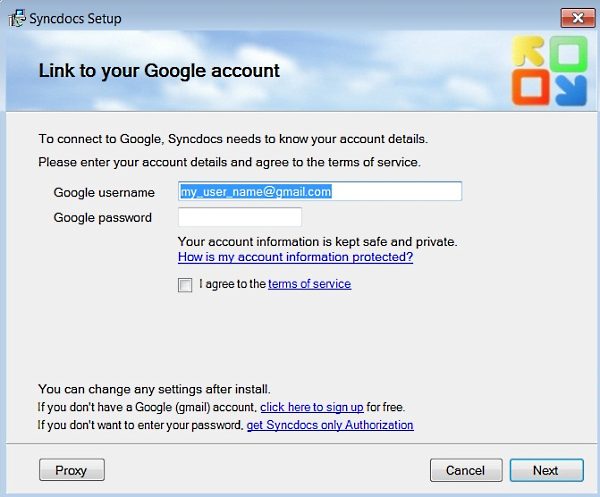Screen dimensions: 600x497
Task: Follow the "click here to sign up" link
Action: pos(311,408)
